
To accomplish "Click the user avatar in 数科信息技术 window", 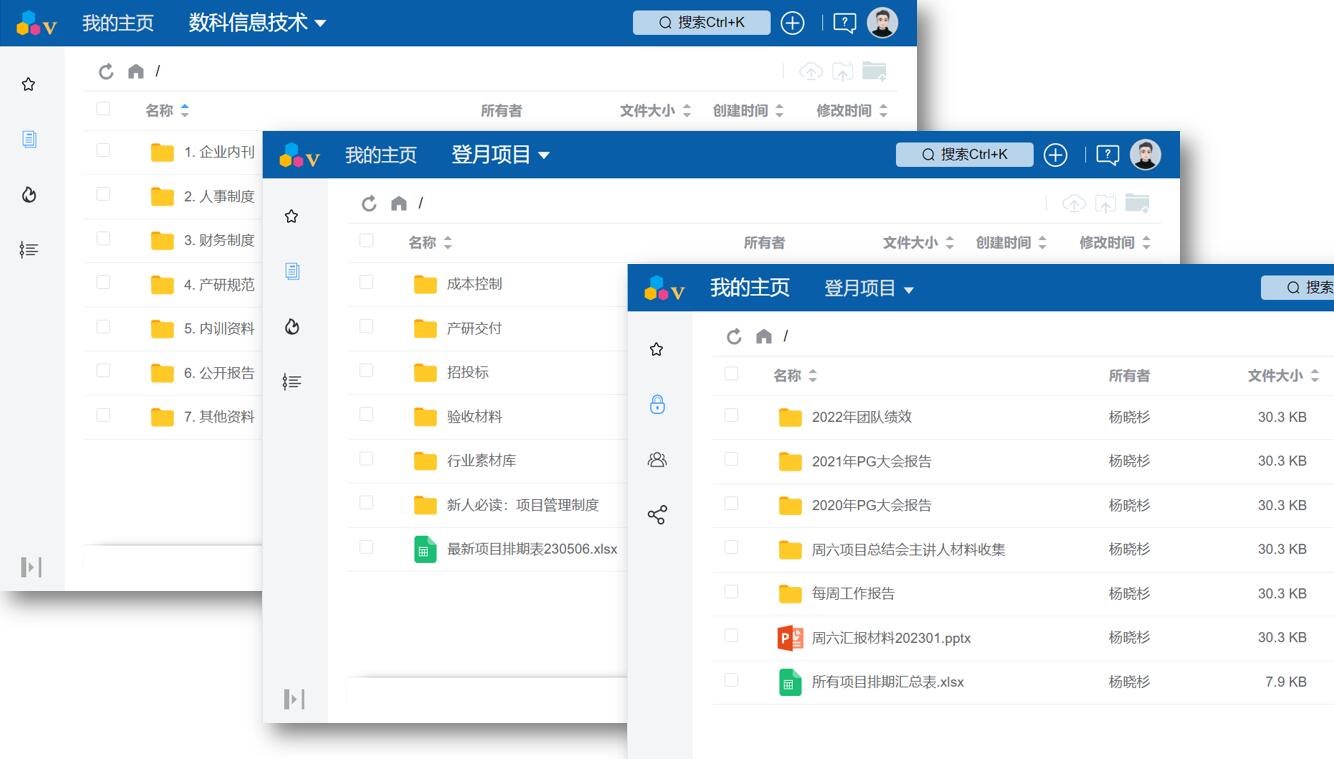I will coord(882,23).
